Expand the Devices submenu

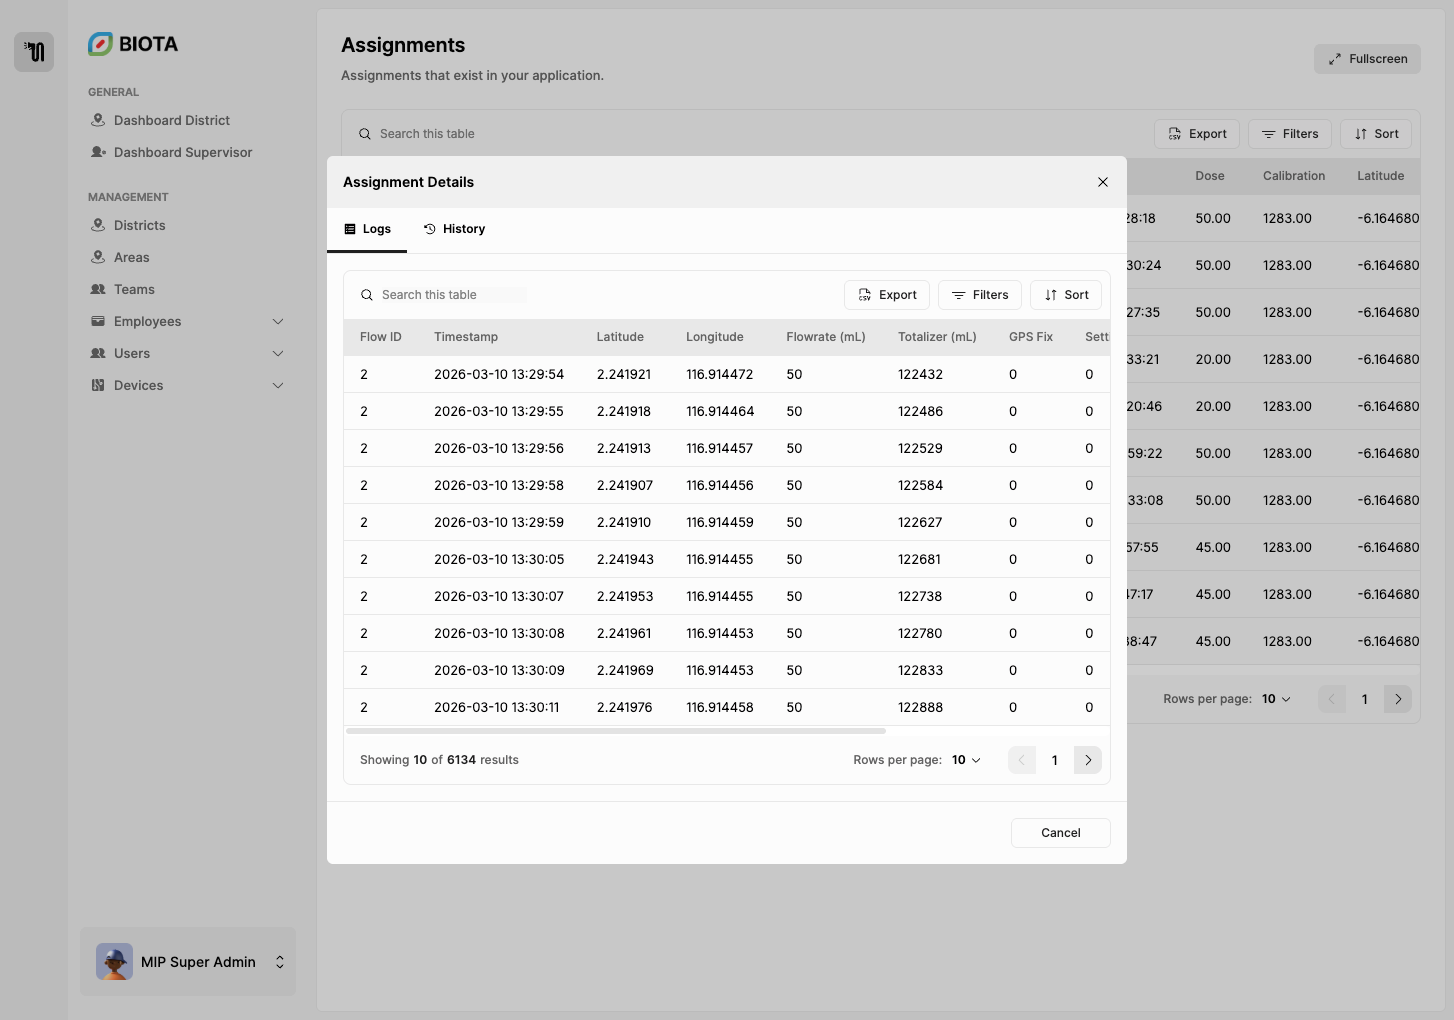click(x=278, y=385)
